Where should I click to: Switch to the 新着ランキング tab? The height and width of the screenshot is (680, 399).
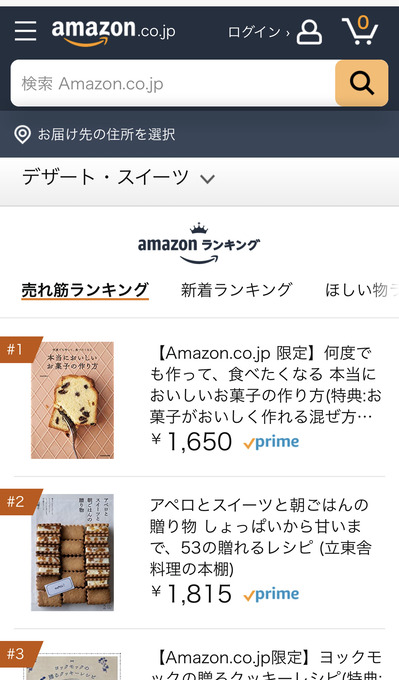click(237, 290)
